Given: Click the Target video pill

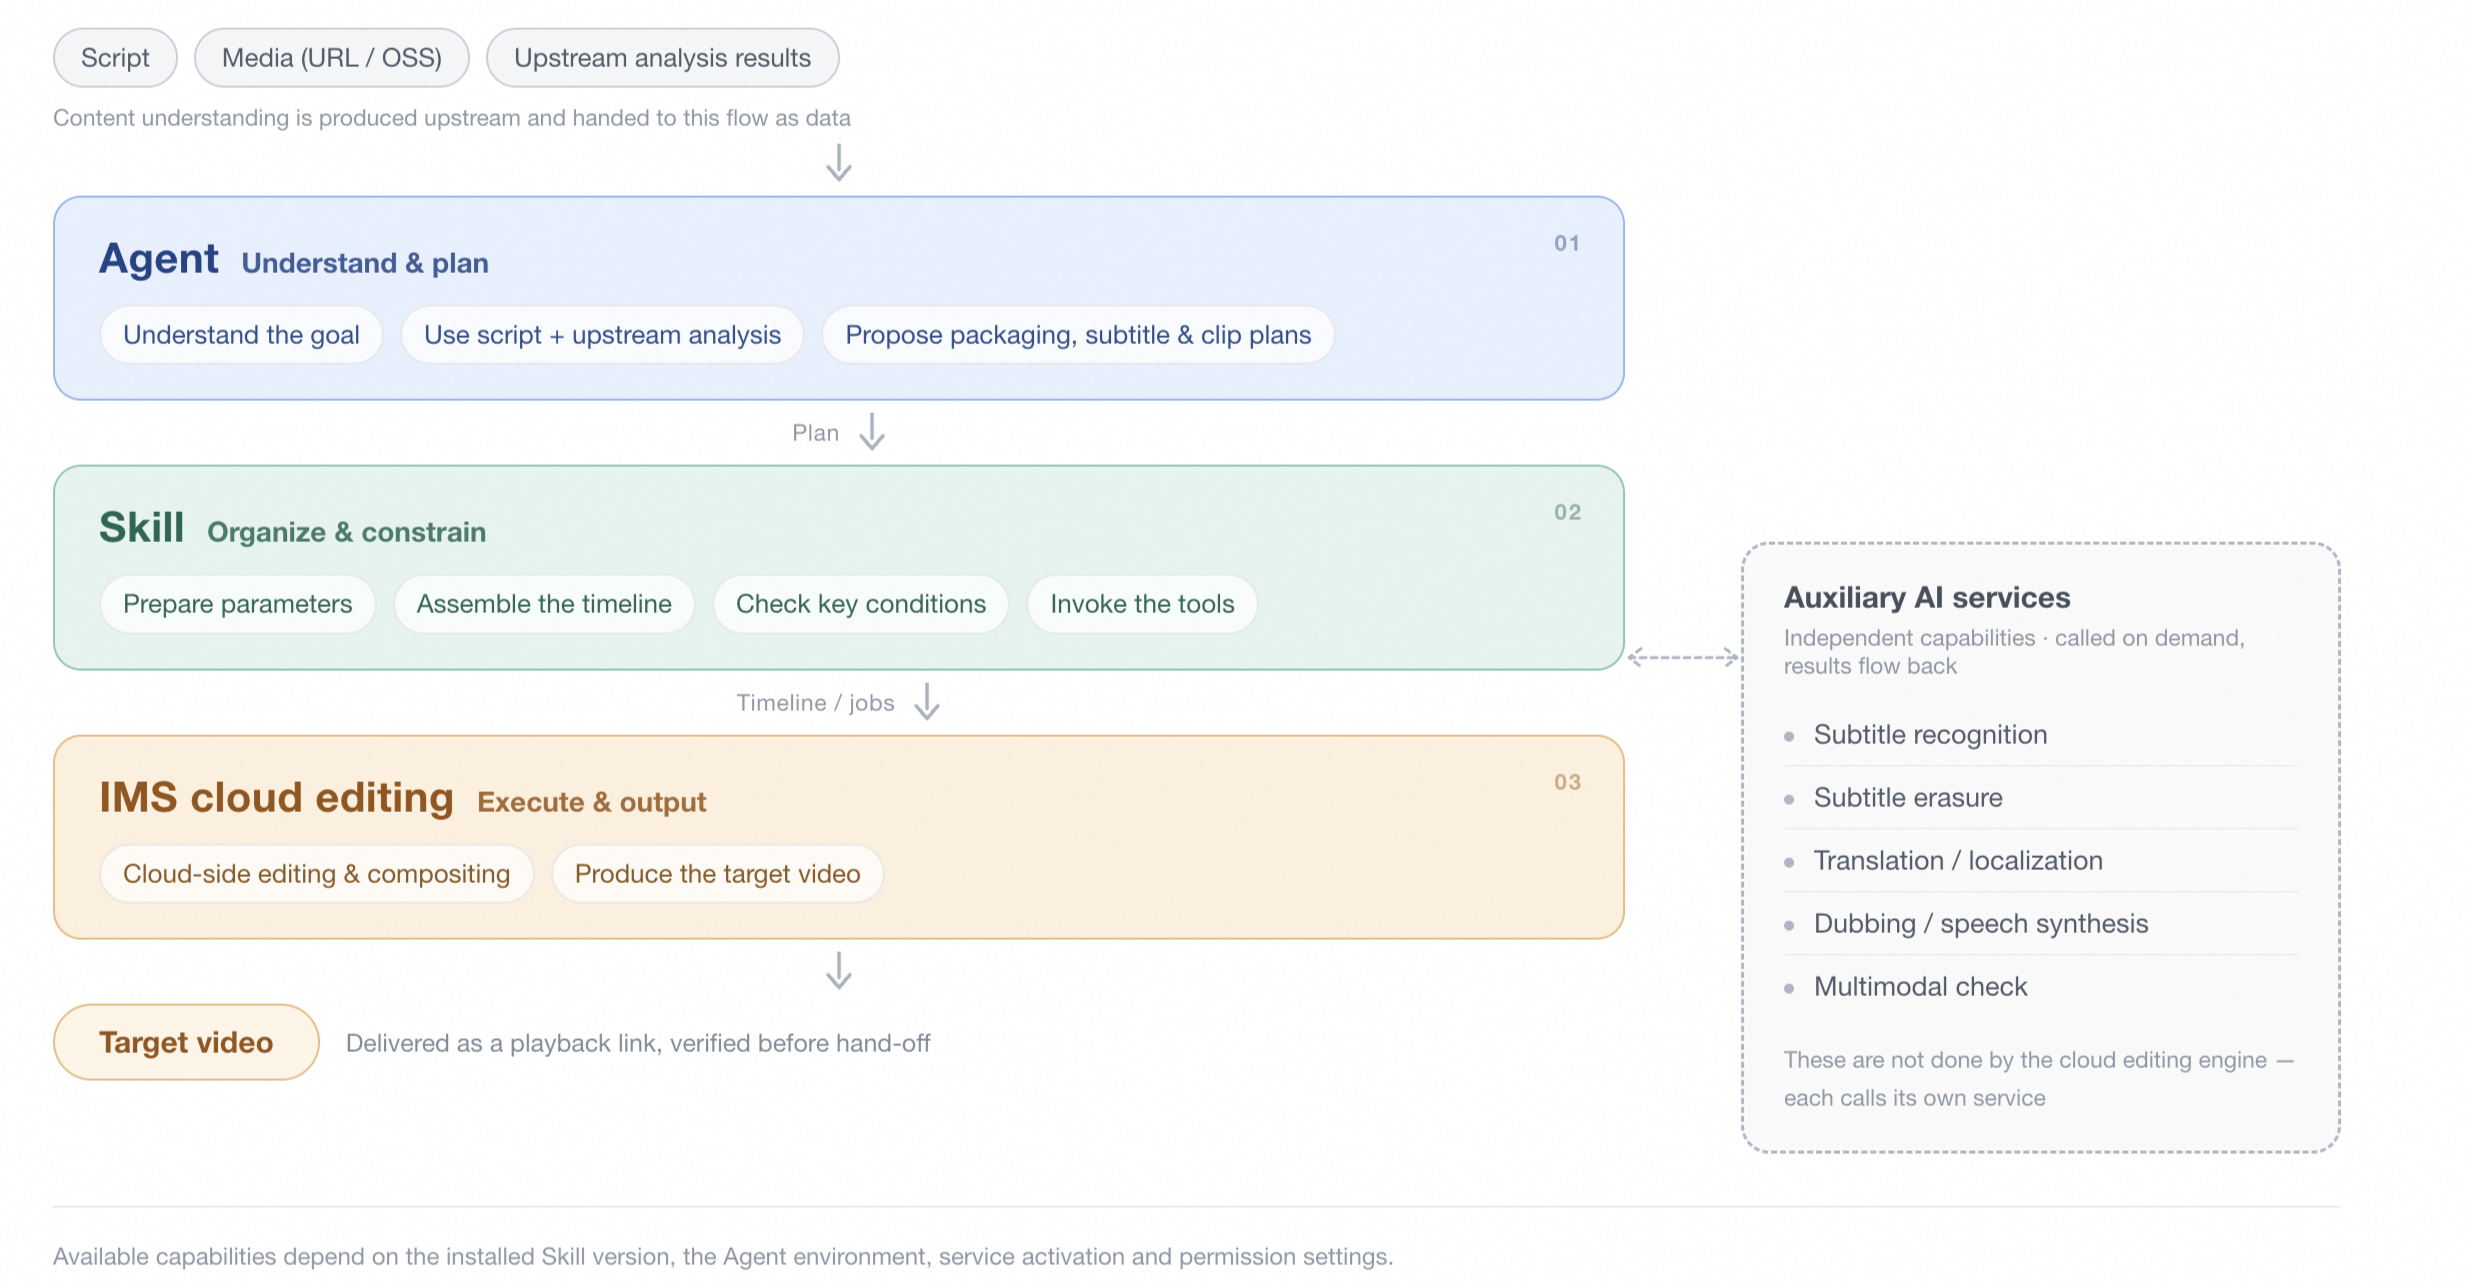Looking at the screenshot, I should [186, 1042].
